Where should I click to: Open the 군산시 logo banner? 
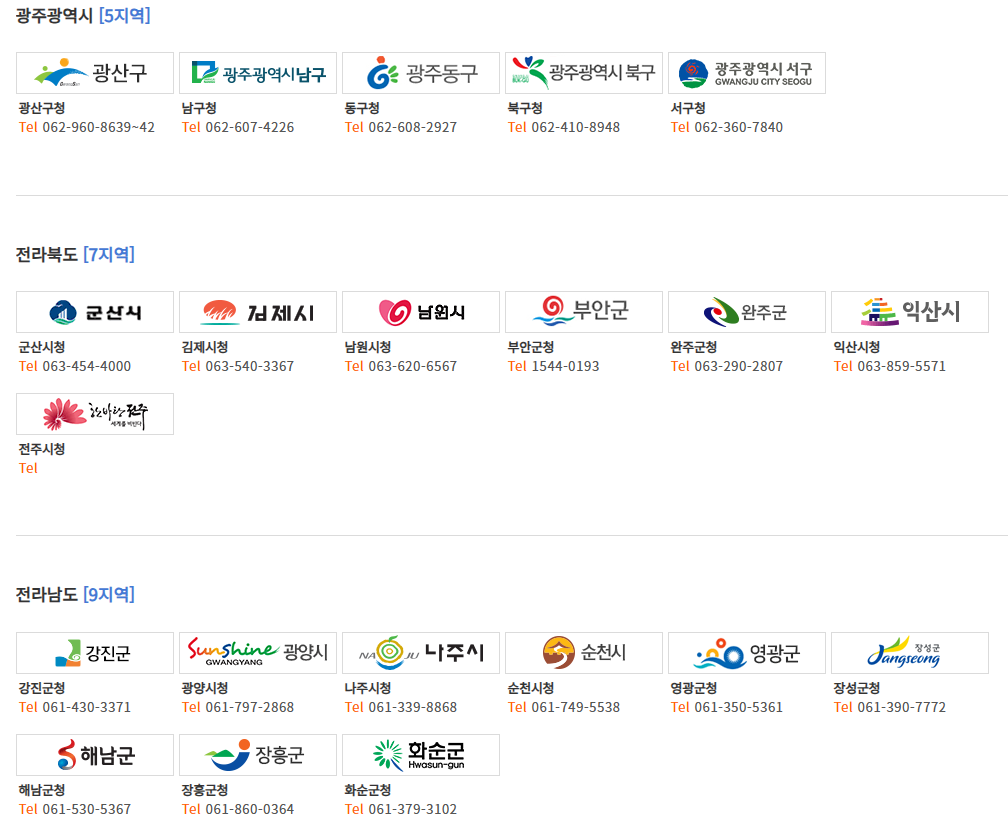point(95,312)
